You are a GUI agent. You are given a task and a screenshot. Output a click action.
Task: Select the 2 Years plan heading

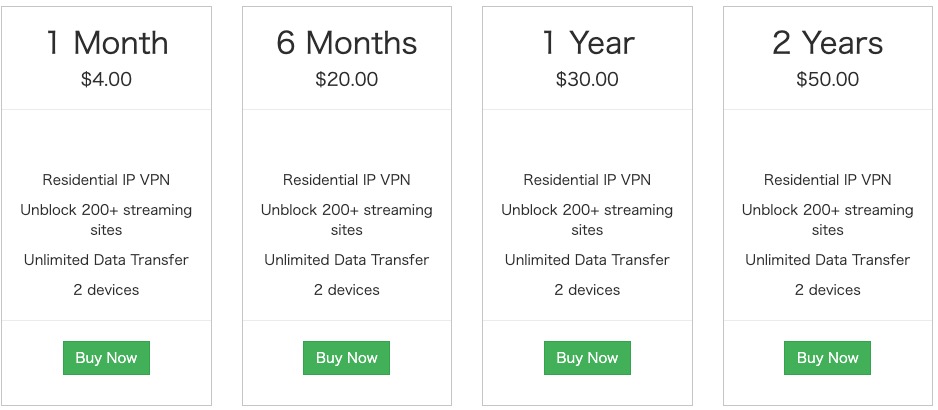tap(827, 43)
